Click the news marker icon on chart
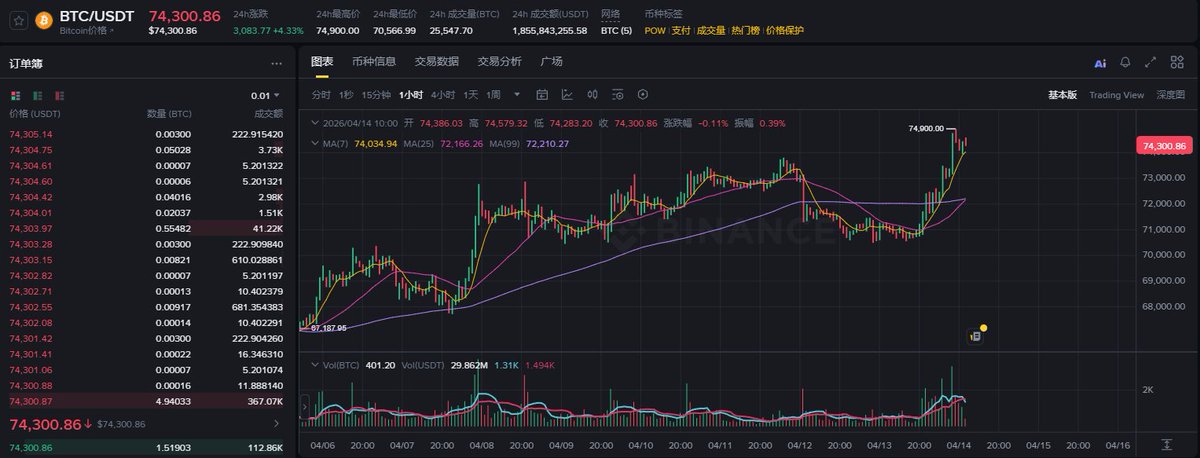 (975, 336)
